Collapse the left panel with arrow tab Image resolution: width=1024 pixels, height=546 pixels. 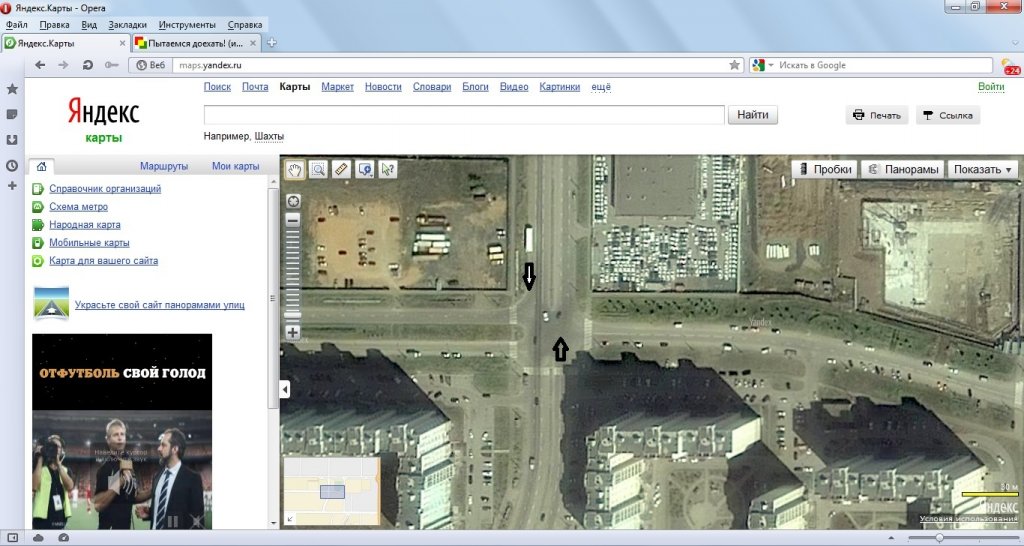click(285, 389)
